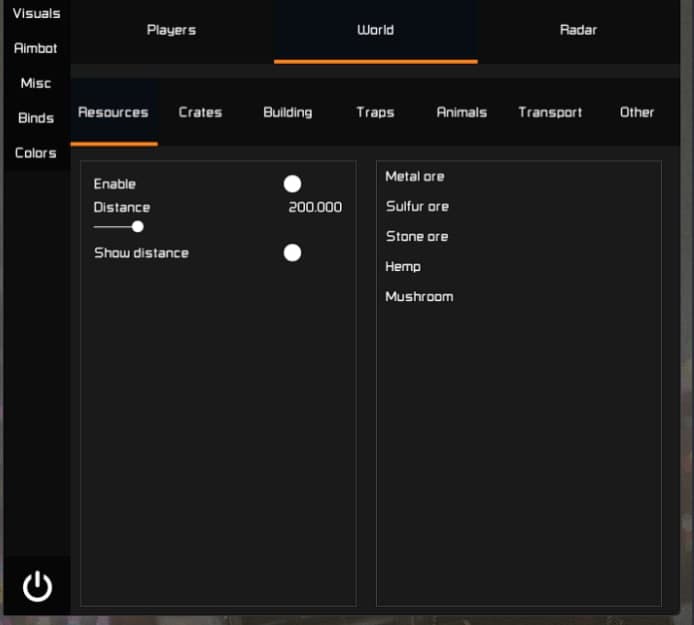Toggle the Show distance switch
694x625 pixels.
tap(292, 253)
